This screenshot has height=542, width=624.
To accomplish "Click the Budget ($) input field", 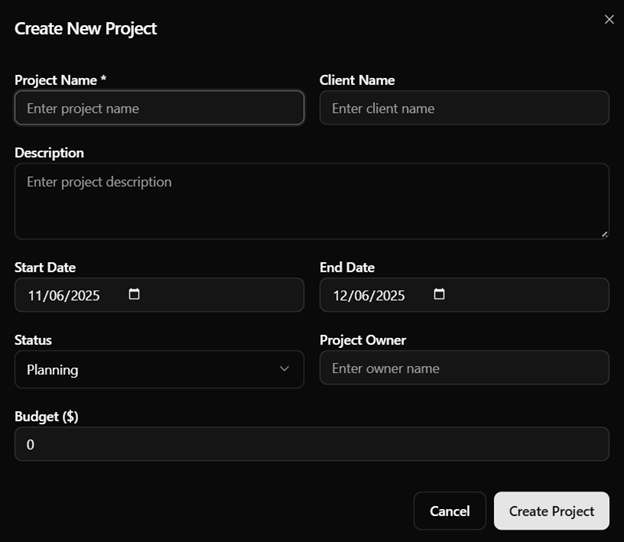I will (x=312, y=444).
